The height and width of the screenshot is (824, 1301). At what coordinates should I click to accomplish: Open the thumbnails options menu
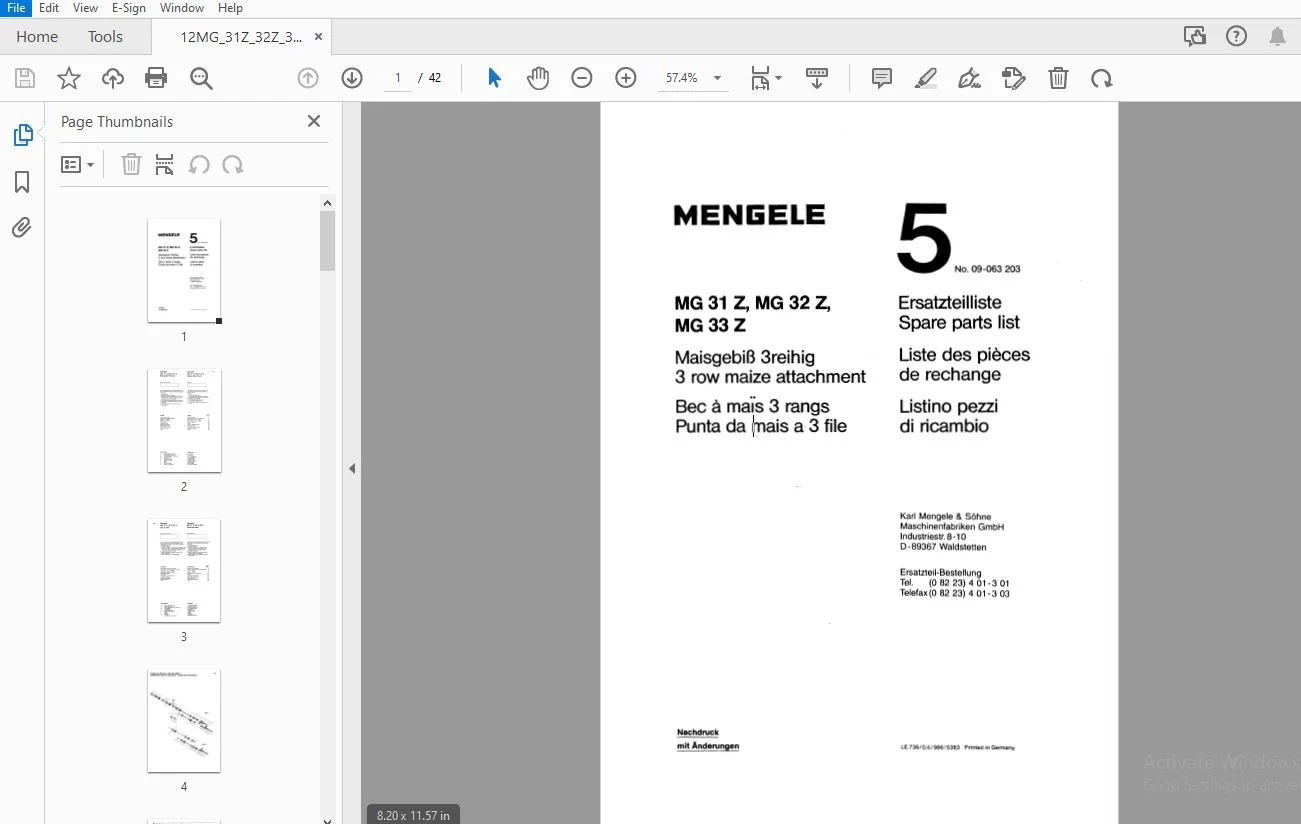pyautogui.click(x=77, y=165)
